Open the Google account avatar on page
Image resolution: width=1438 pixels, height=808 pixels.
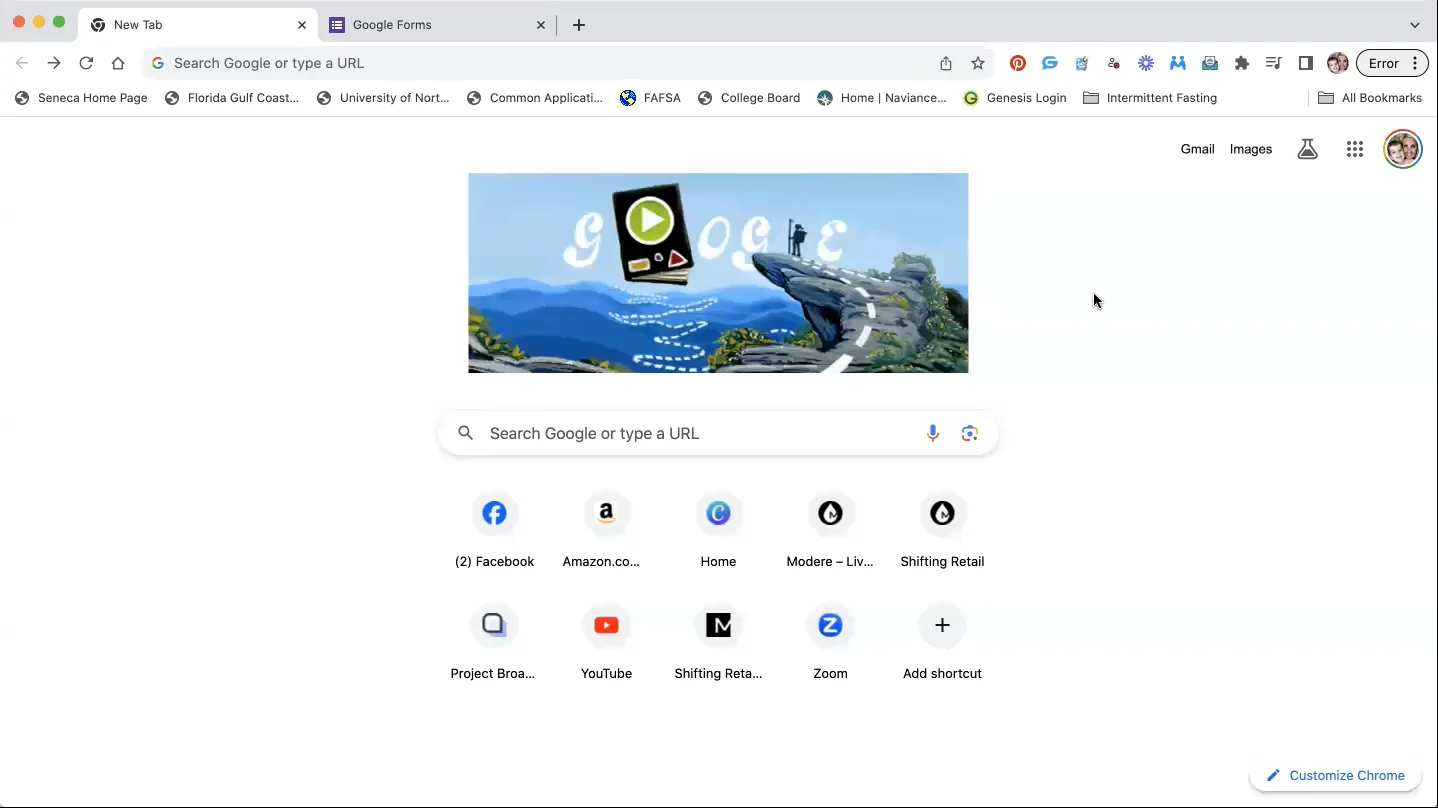[1402, 149]
